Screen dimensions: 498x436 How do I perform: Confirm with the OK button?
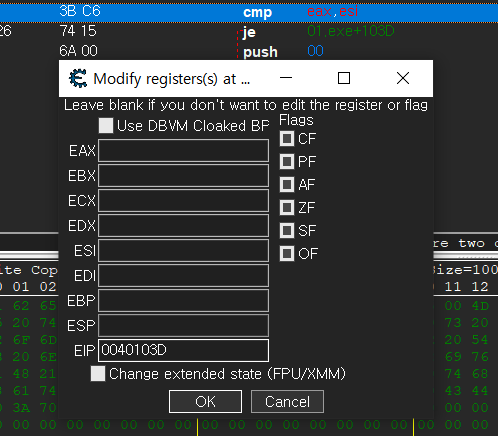pos(205,402)
